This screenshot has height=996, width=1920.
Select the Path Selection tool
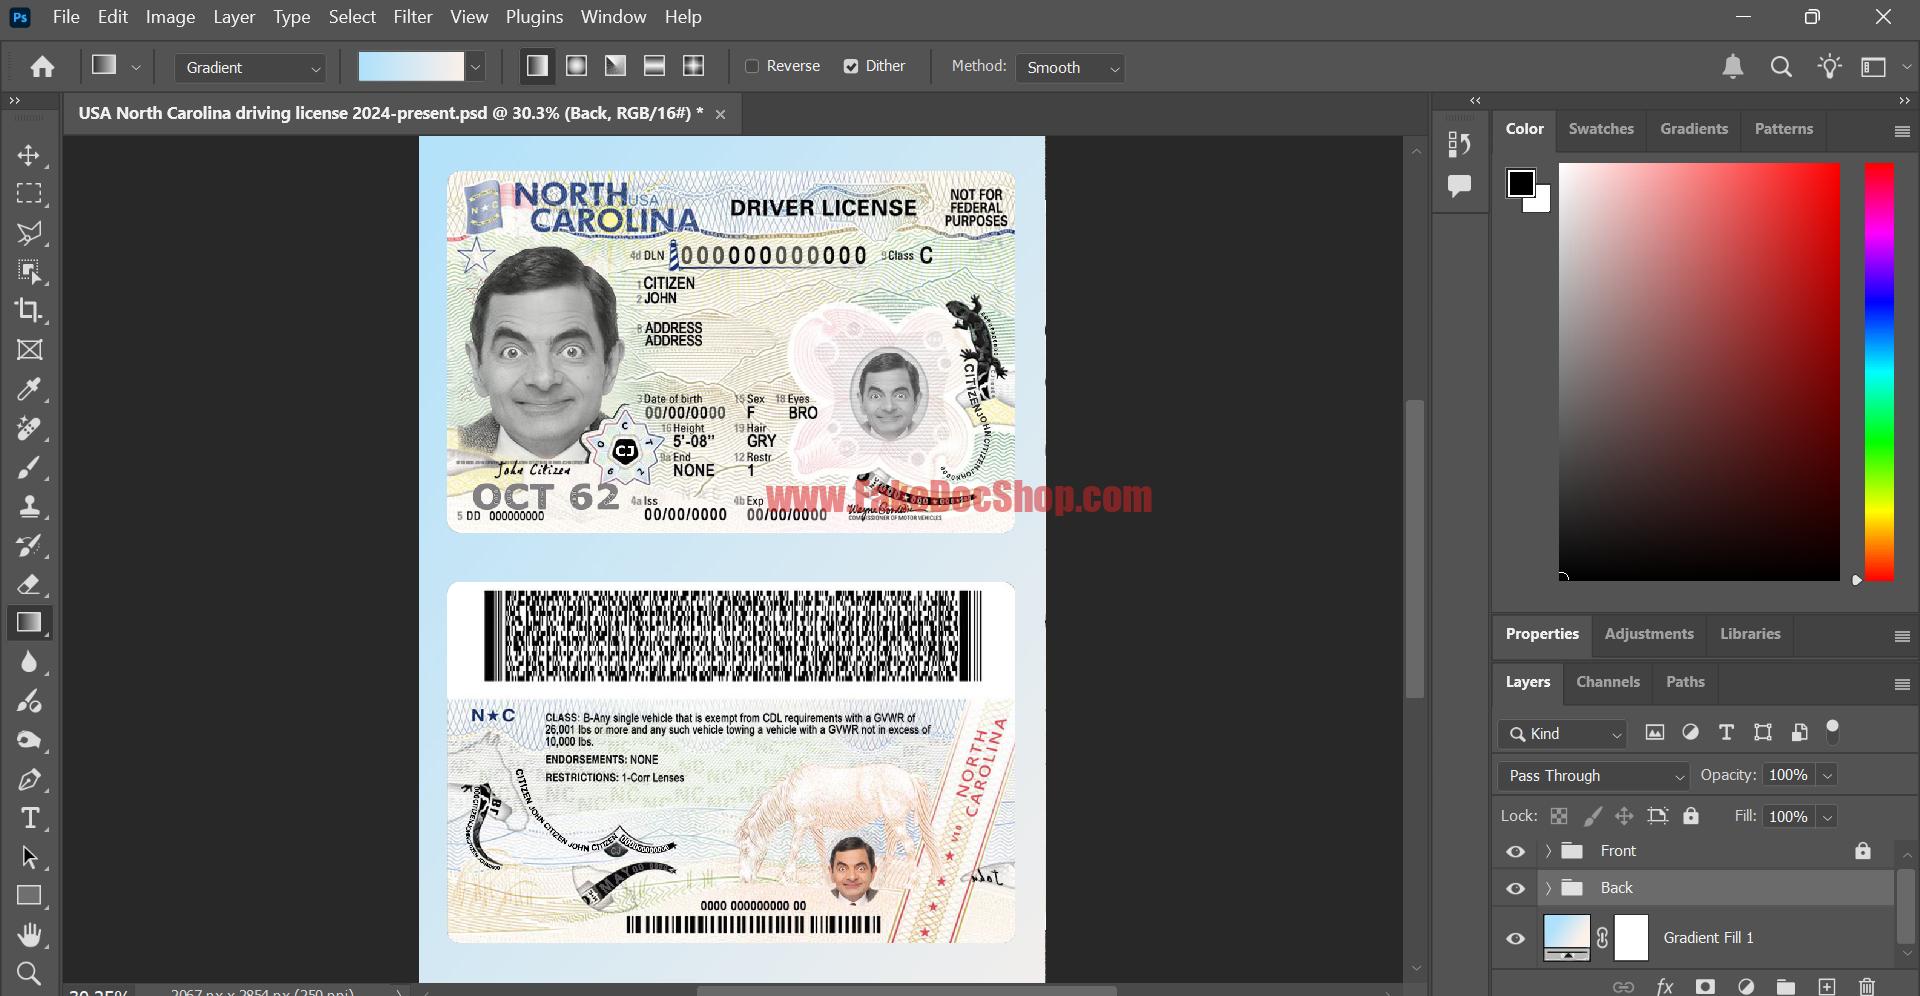[x=29, y=857]
